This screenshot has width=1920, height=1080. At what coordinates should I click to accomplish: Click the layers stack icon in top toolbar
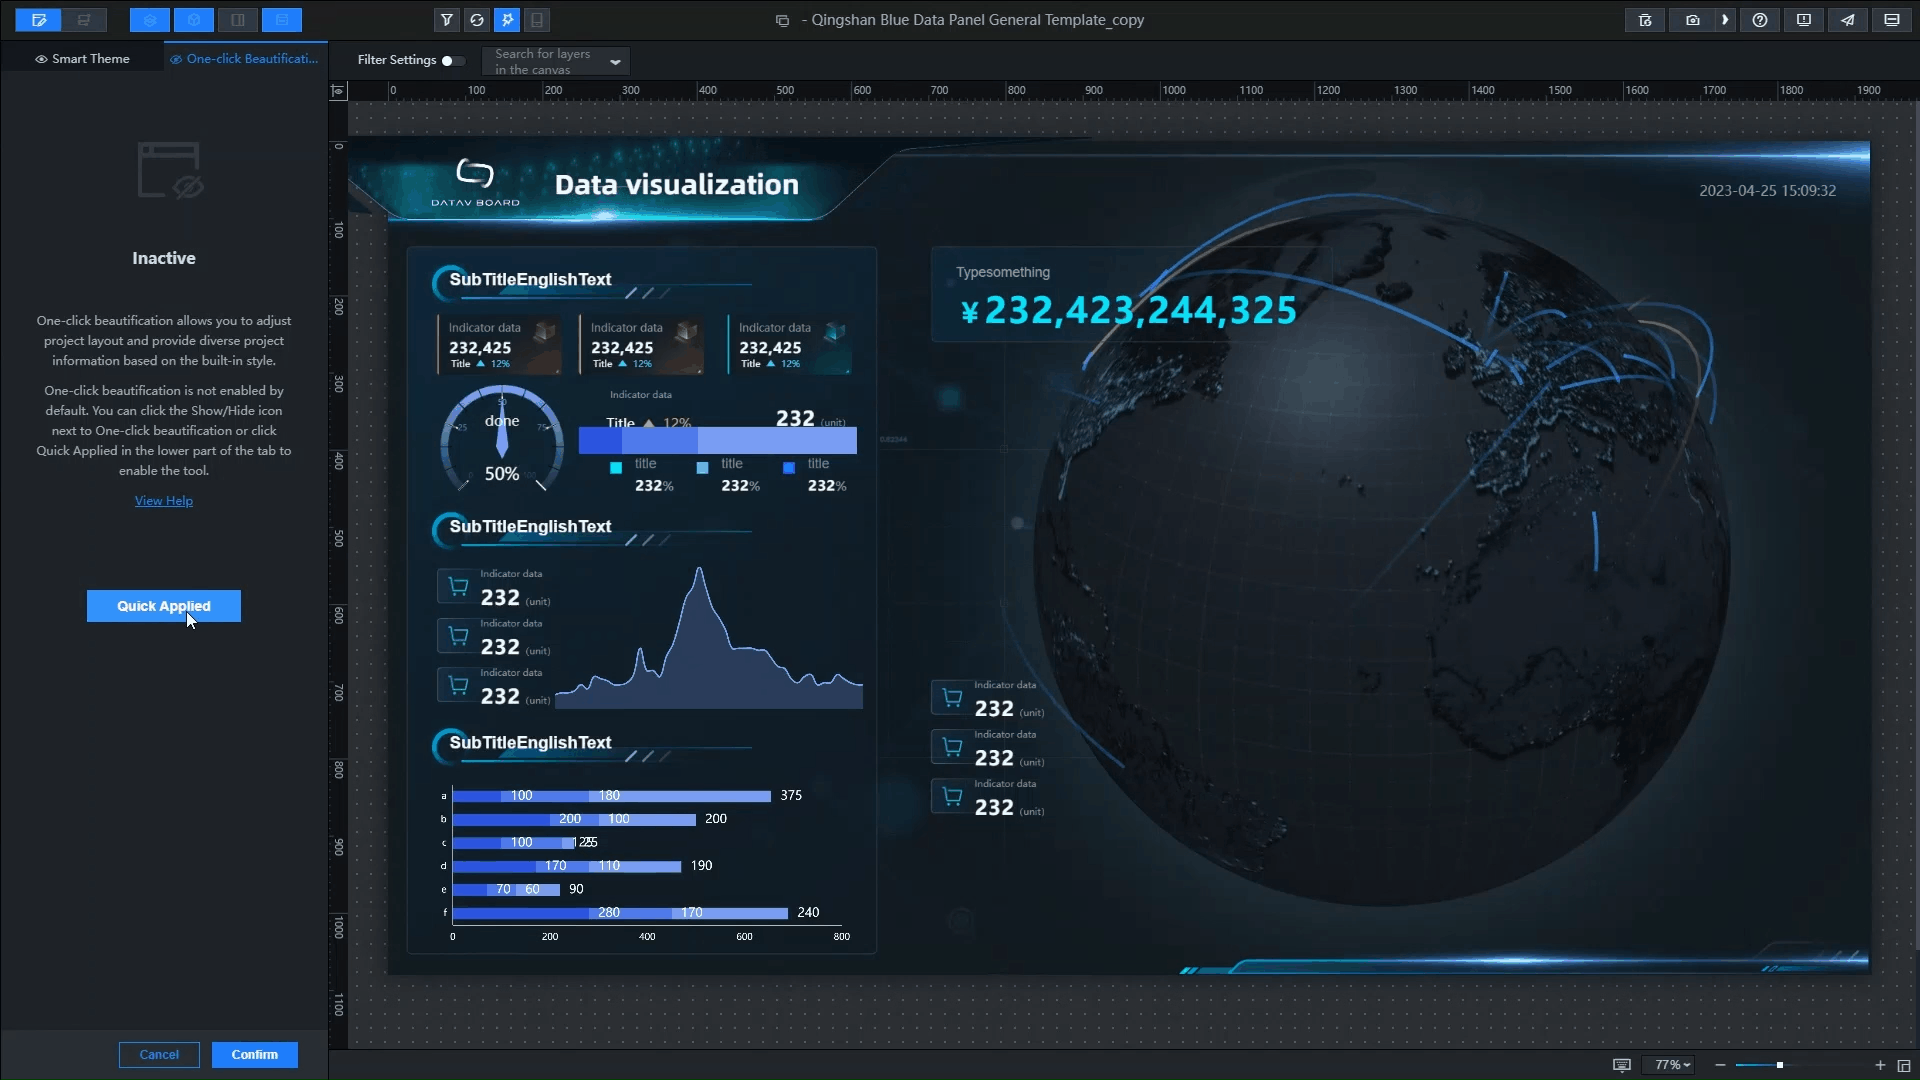149,20
